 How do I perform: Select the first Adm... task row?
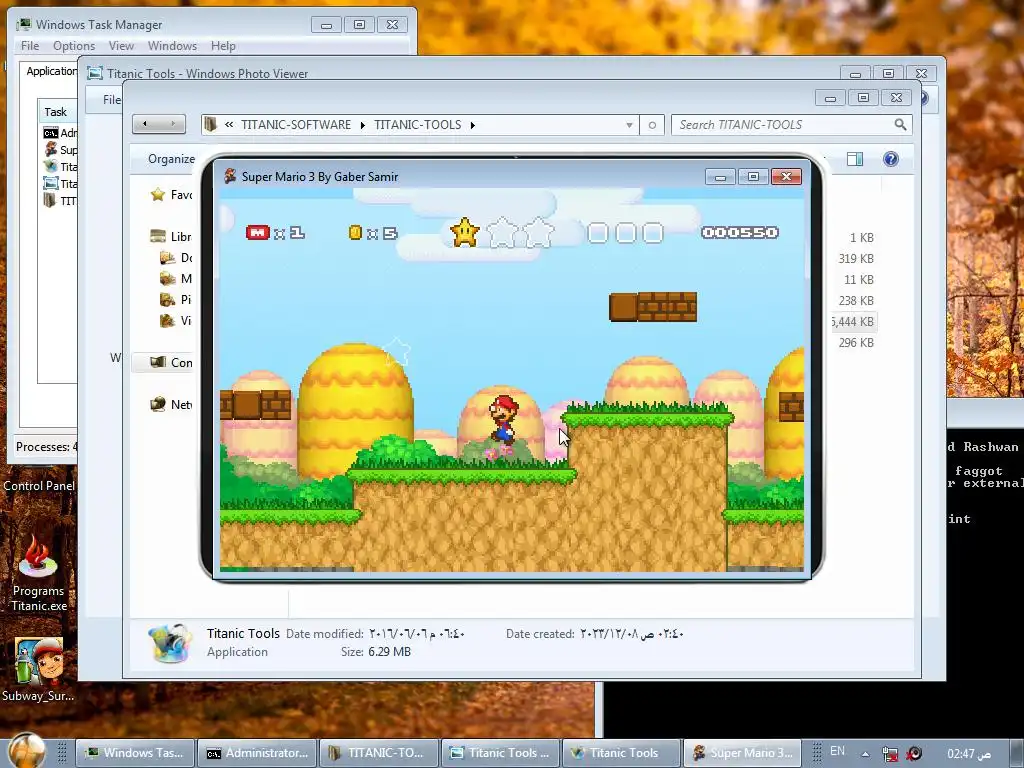tap(60, 133)
